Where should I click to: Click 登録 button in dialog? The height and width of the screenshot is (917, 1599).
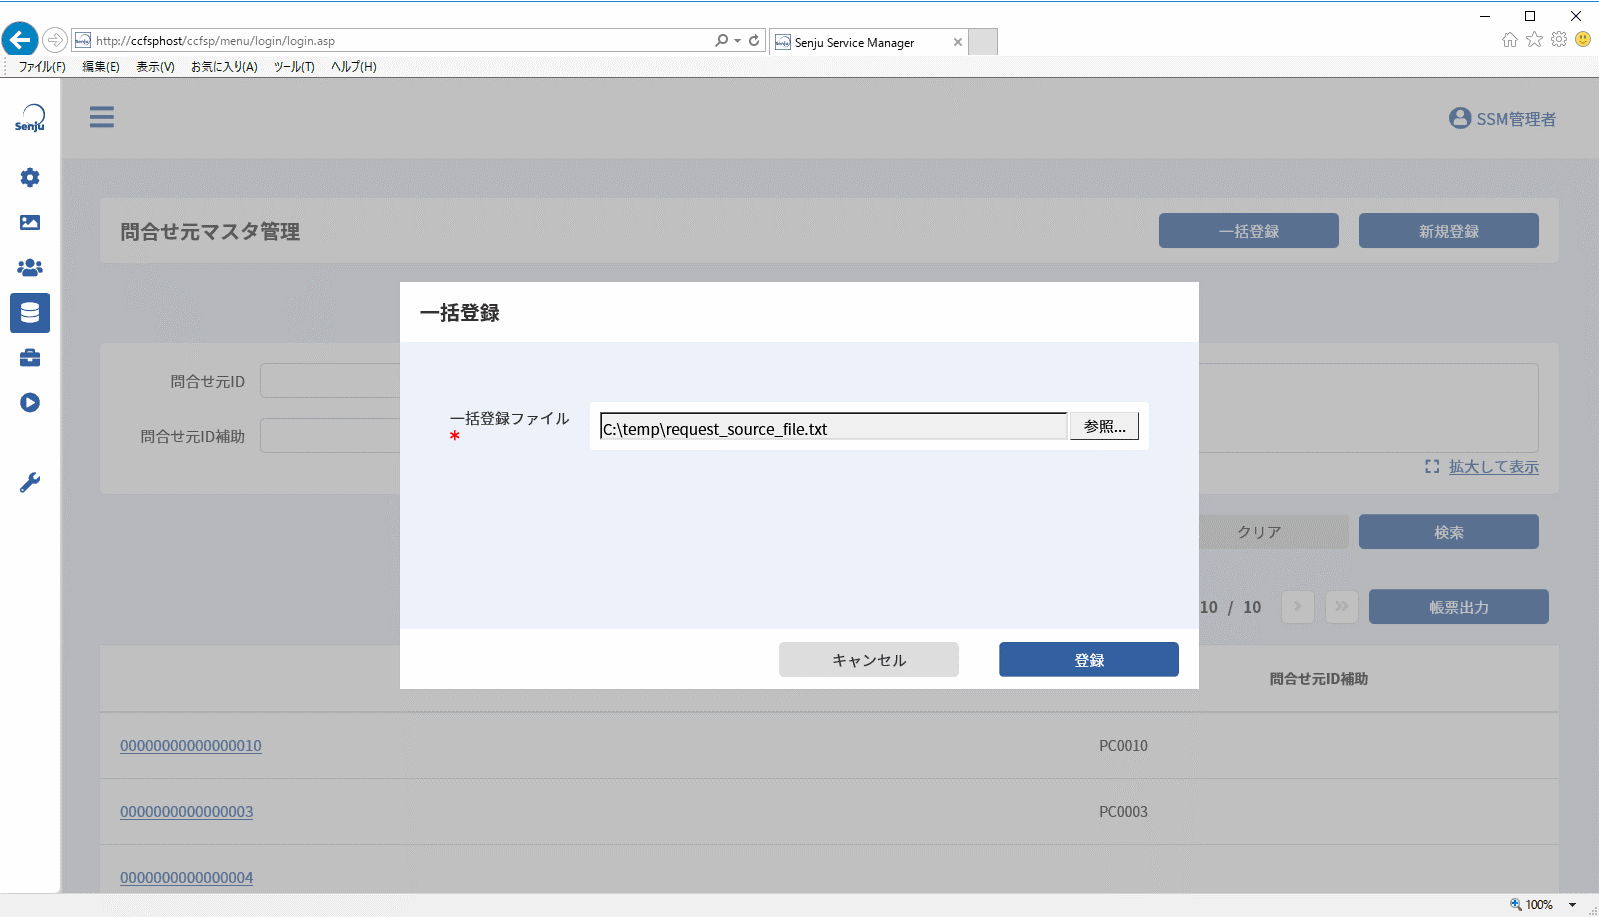click(1089, 660)
